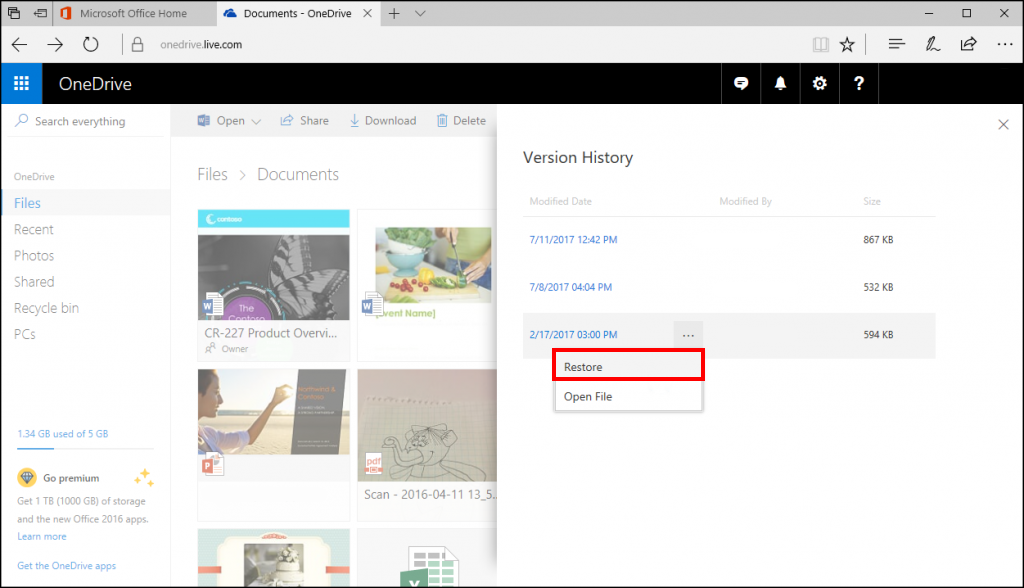Viewport: 1024px width, 588px height.
Task: Click Download in the toolbar
Action: [383, 121]
